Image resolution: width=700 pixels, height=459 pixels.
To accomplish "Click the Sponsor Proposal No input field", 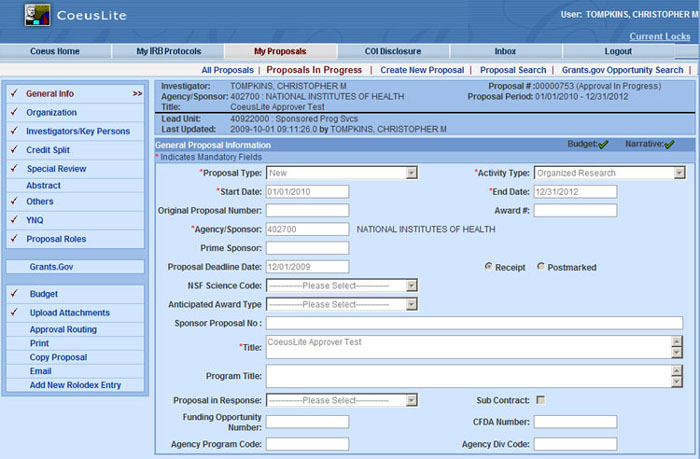I will [473, 323].
